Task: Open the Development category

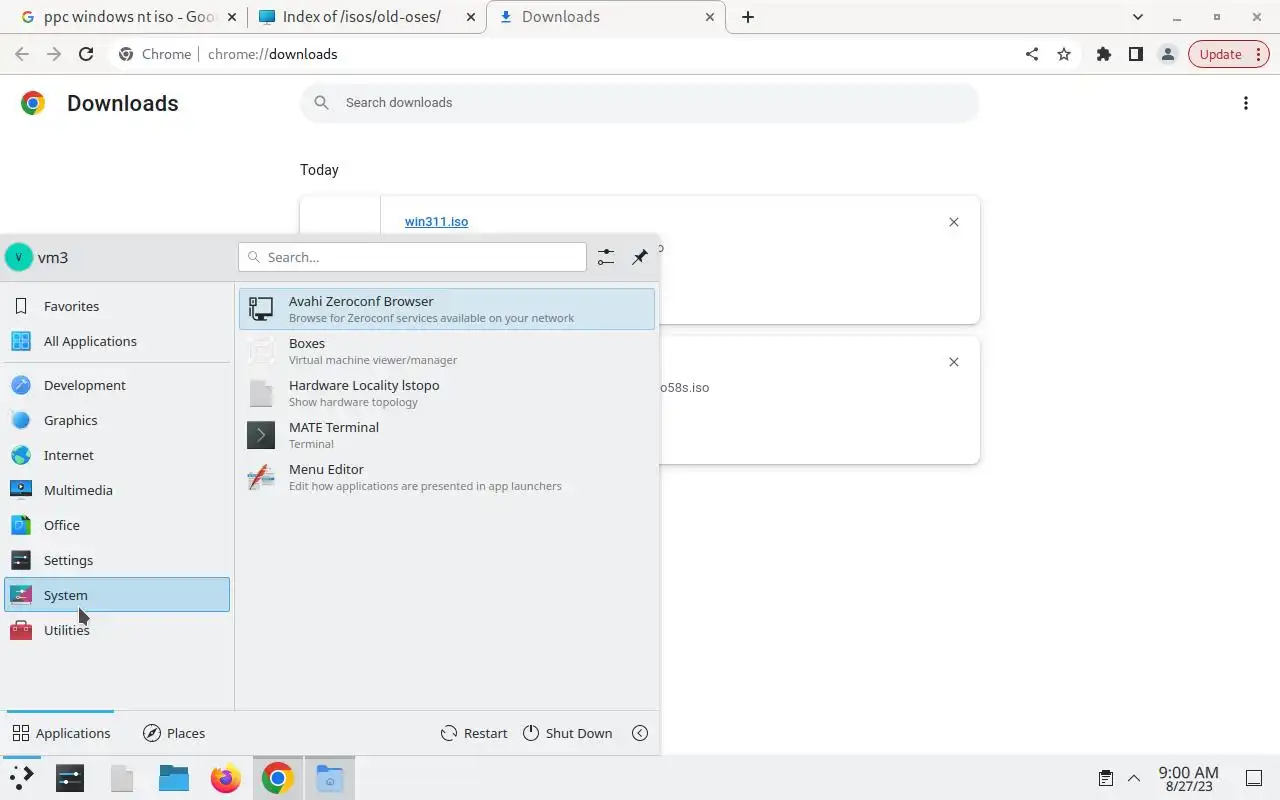Action: 117,385
